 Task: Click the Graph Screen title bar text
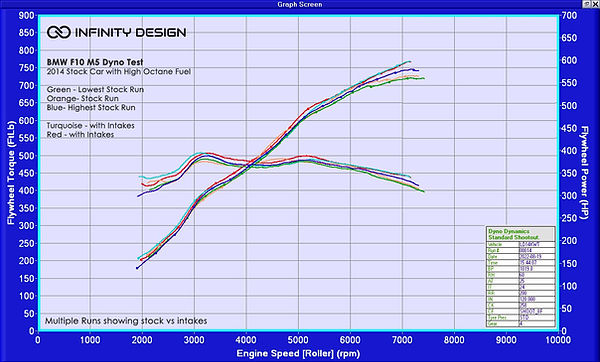[300, 4]
